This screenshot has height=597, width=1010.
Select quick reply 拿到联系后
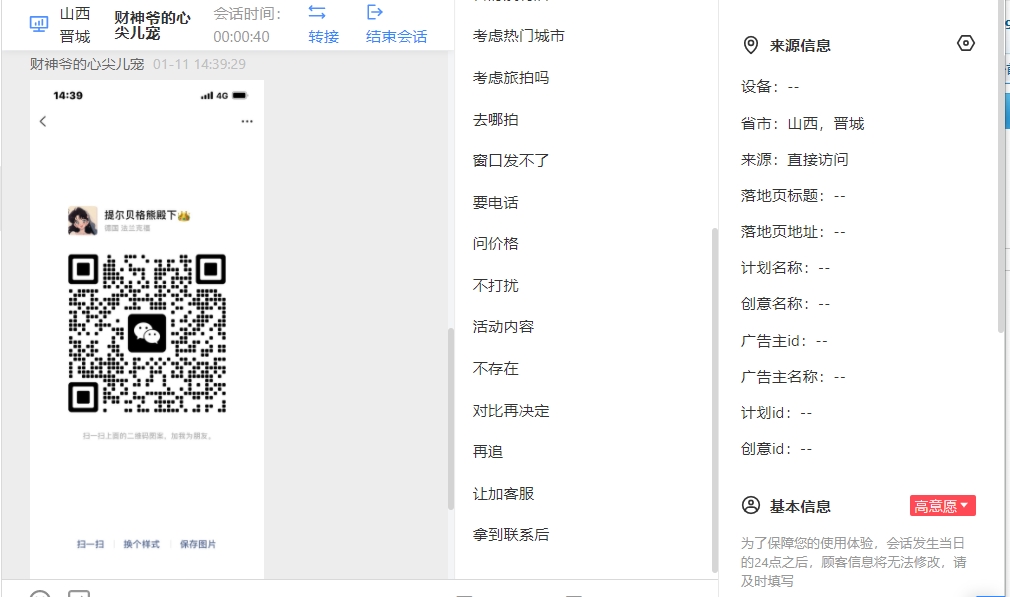pos(511,535)
